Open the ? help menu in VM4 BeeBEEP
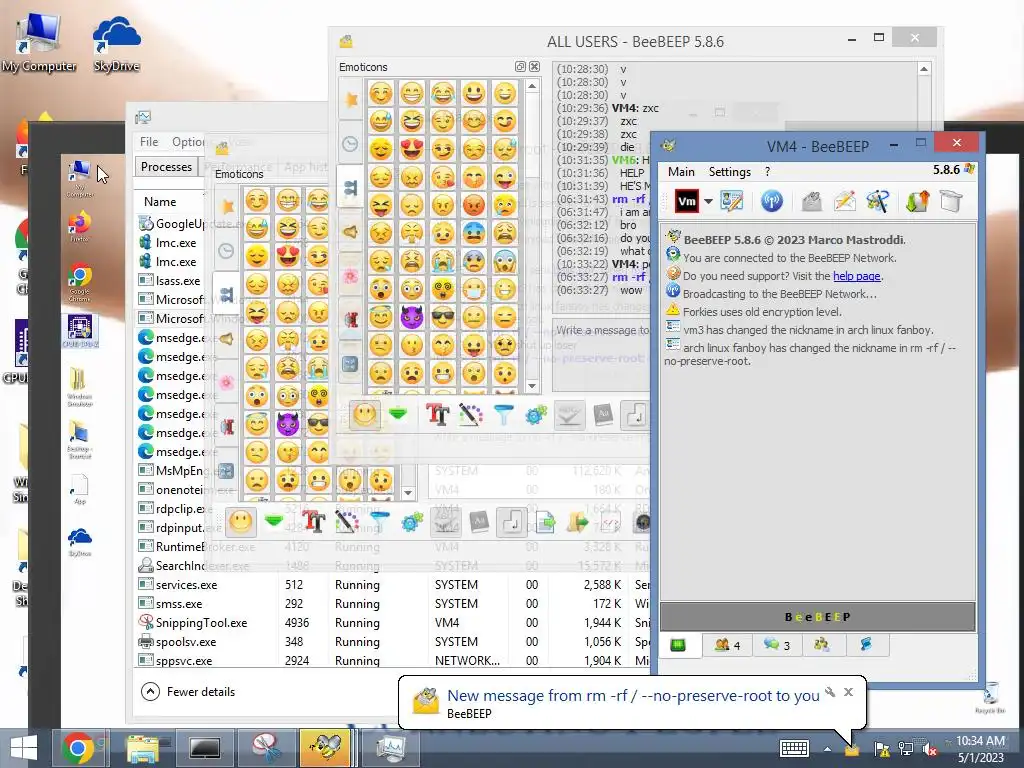1024x768 pixels. [x=767, y=172]
